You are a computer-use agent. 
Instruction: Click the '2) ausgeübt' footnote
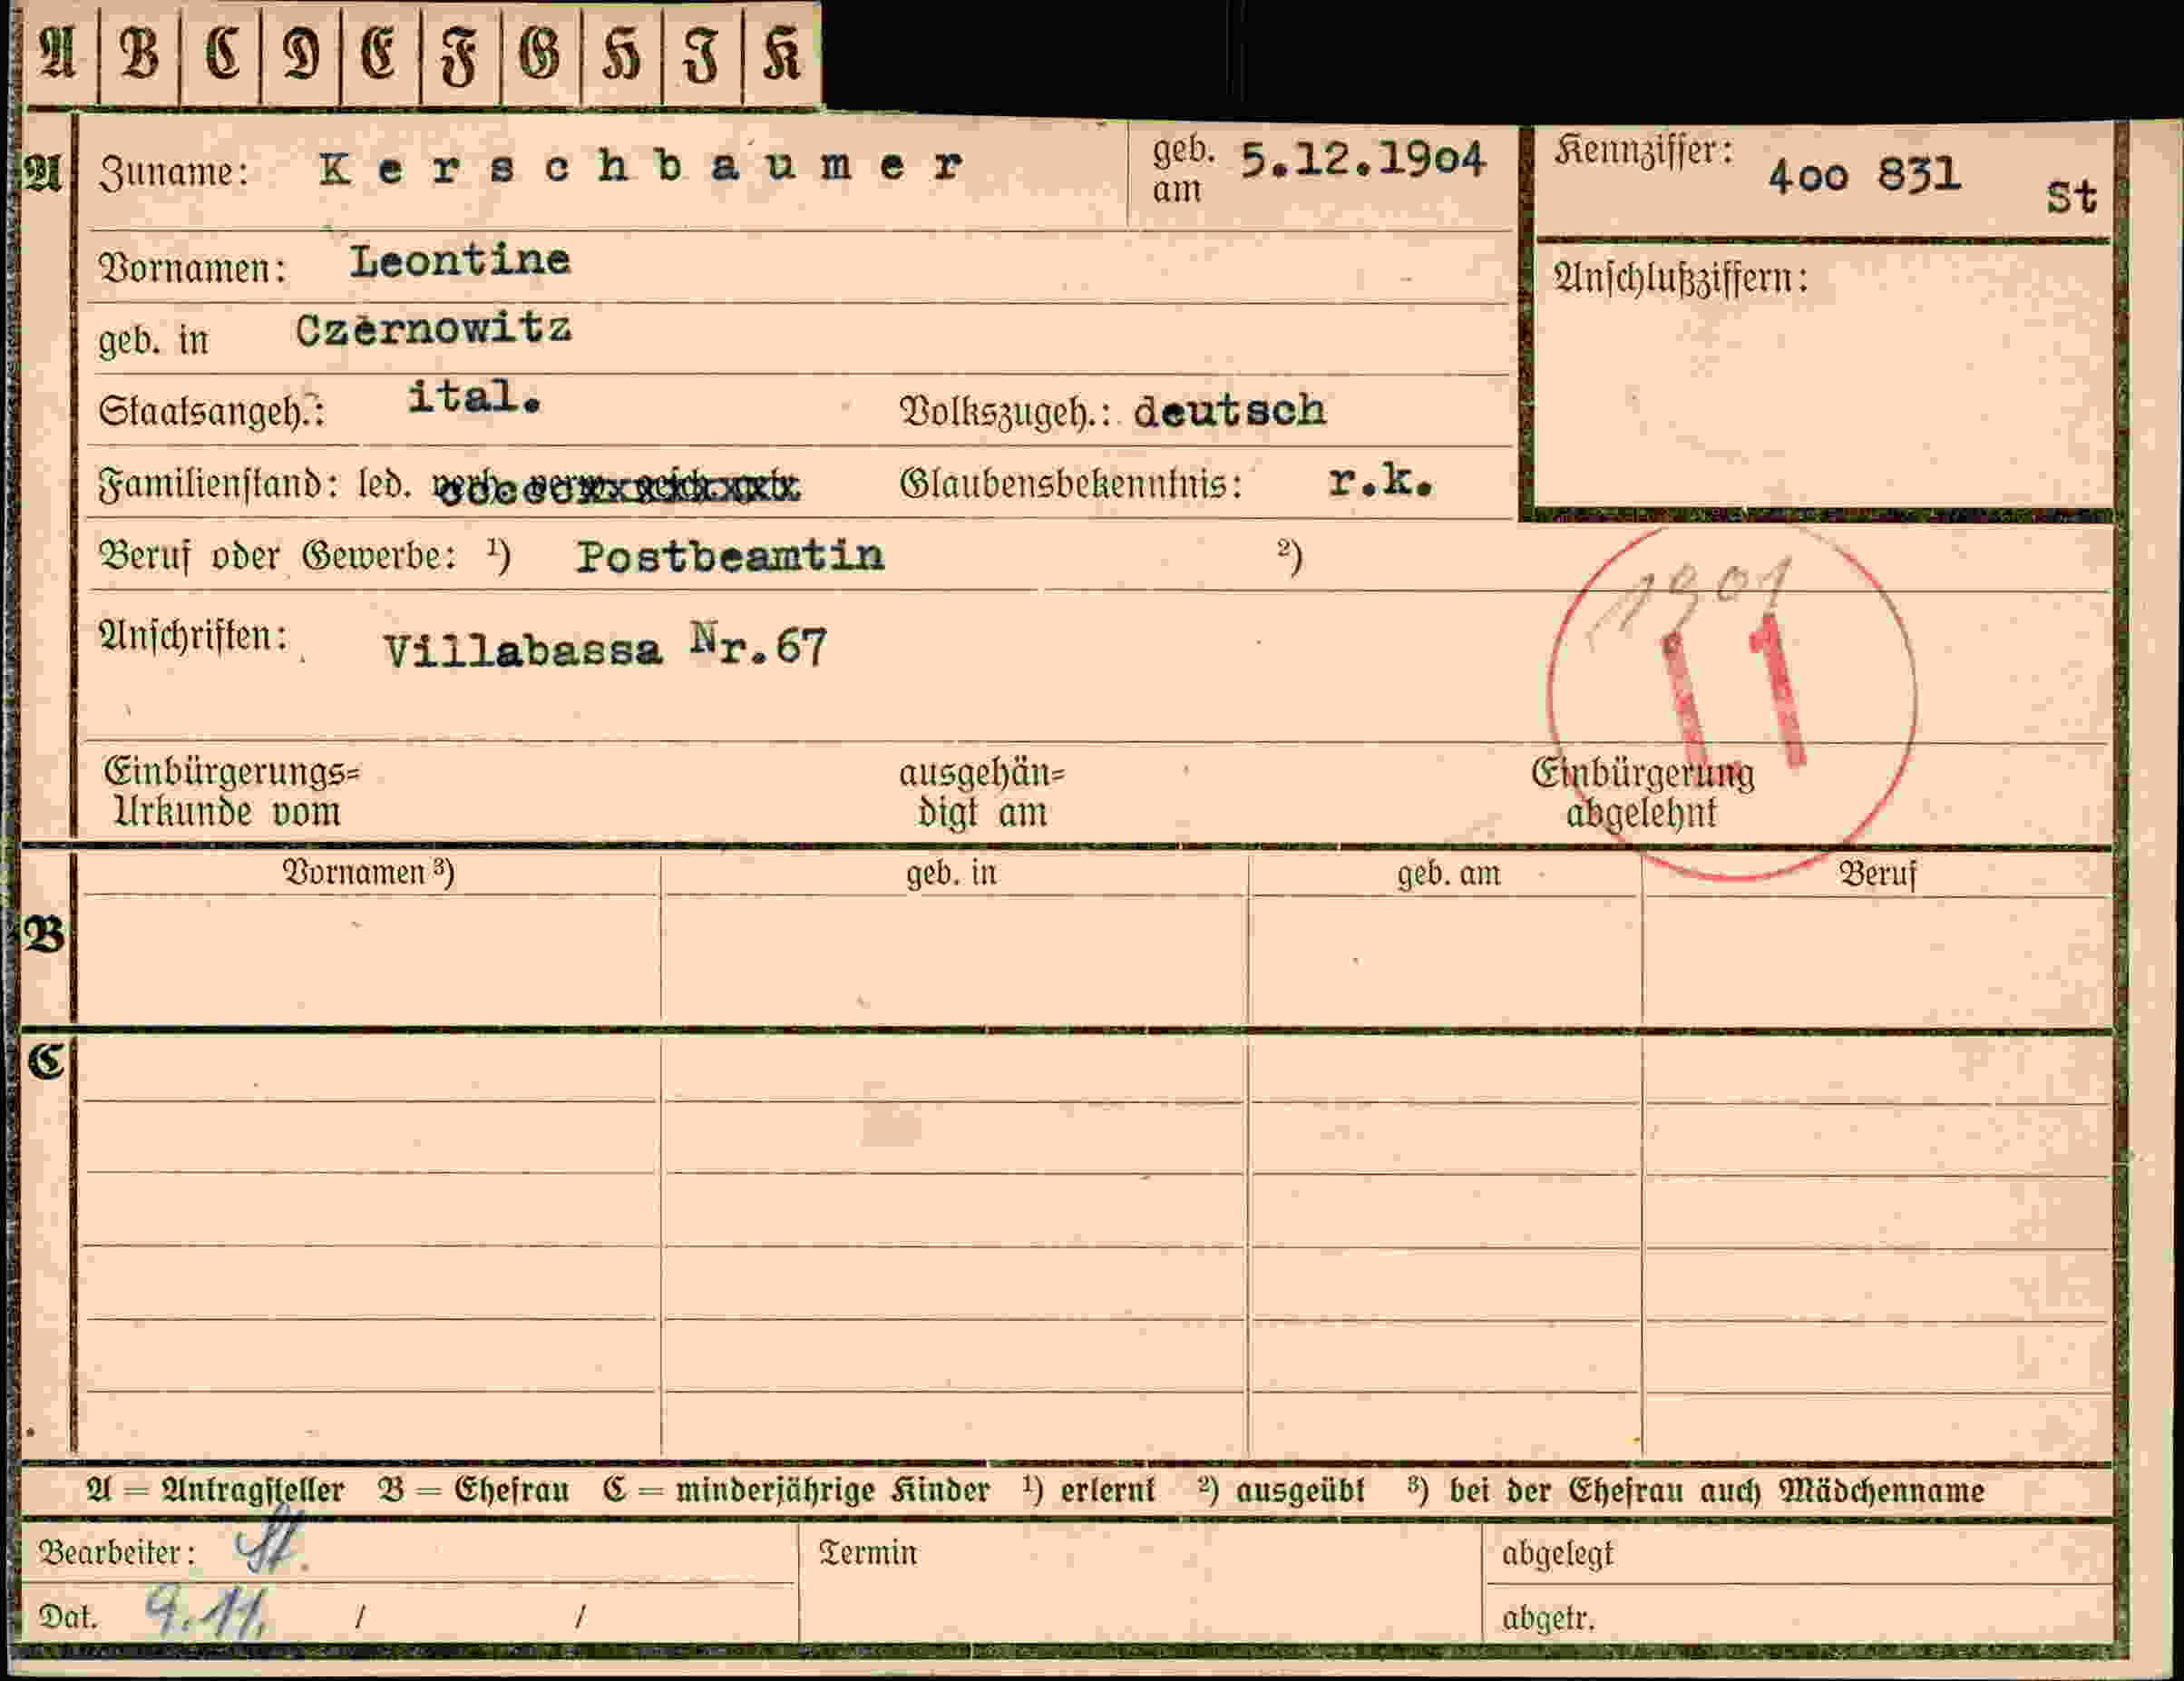tap(1281, 1491)
